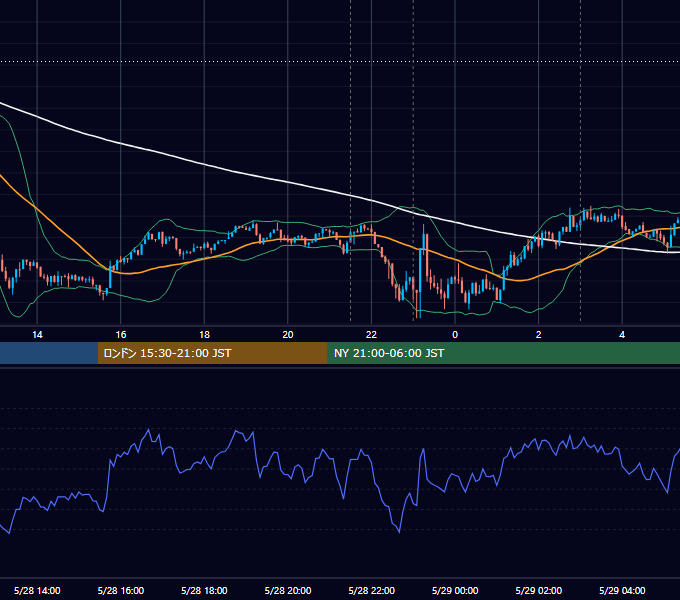
Task: Click the blue session bar before London
Action: point(49,353)
